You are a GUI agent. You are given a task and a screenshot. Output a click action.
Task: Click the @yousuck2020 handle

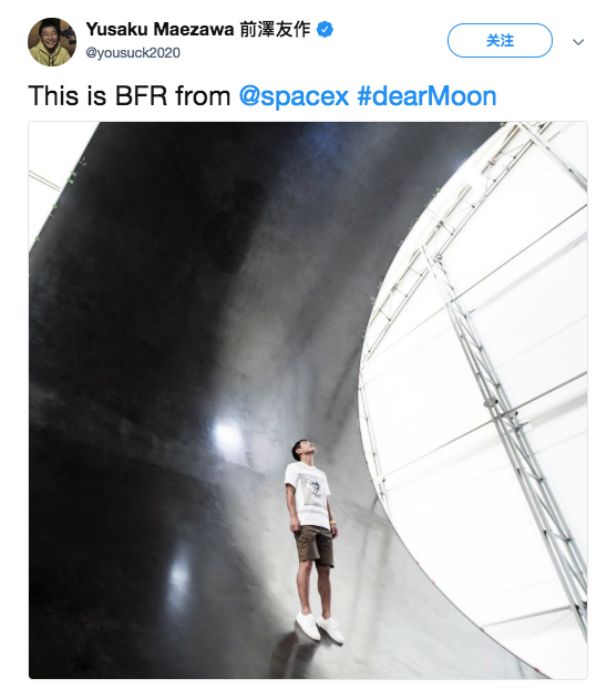pyautogui.click(x=133, y=52)
